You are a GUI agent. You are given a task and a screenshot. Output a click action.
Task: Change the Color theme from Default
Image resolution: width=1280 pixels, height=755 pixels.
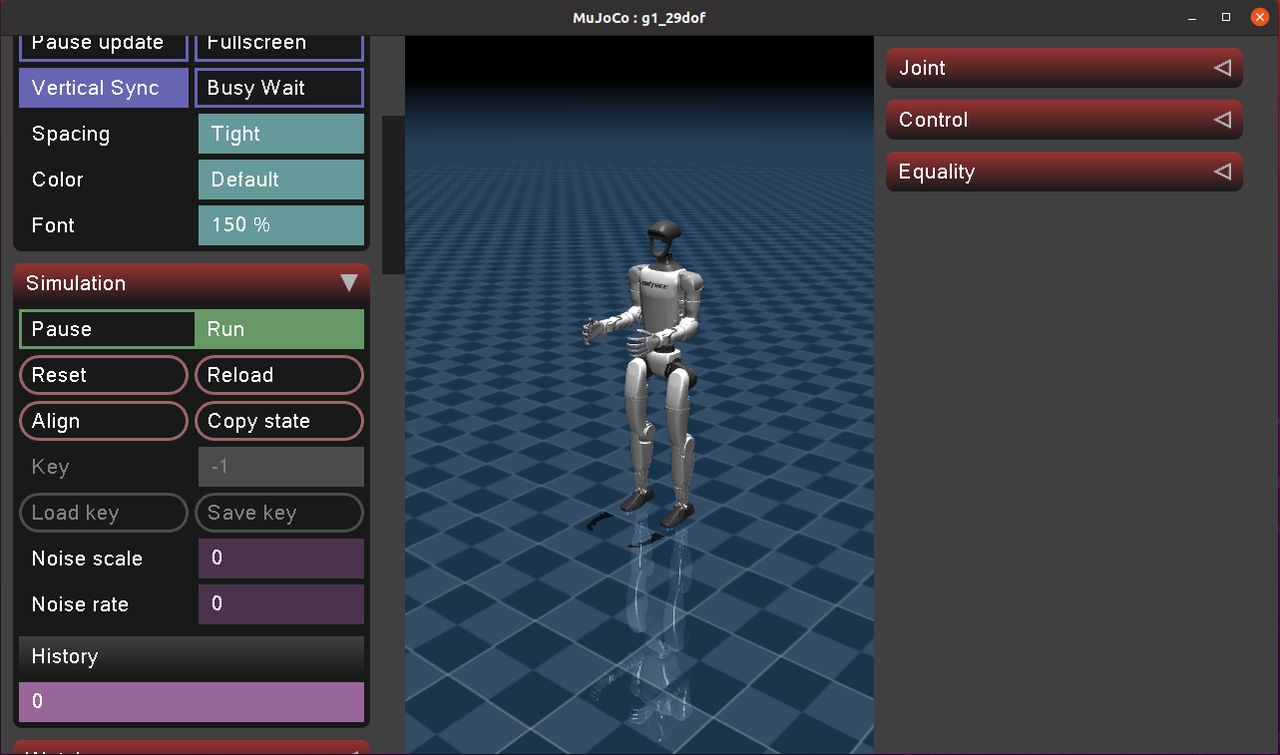281,180
